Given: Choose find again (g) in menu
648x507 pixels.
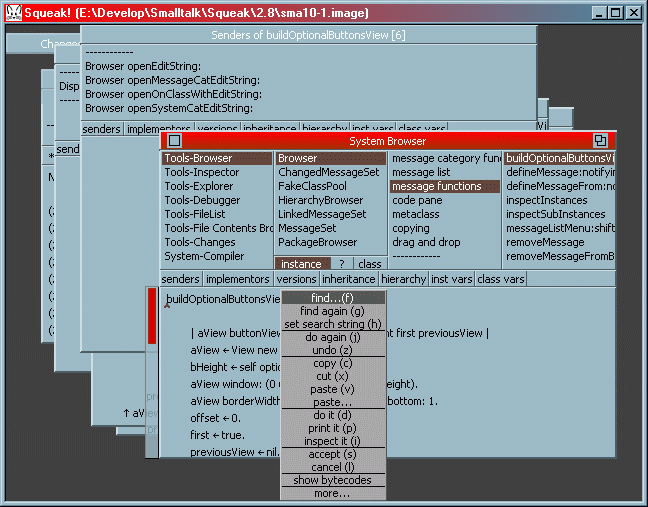Looking at the screenshot, I should click(332, 311).
